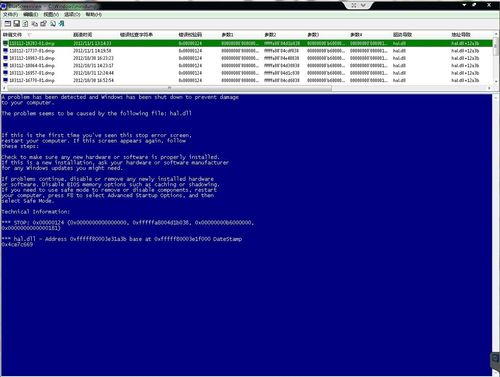The height and width of the screenshot is (377, 500).
Task: Click the fullscreen icon in top center tab
Action: [x=354, y=5]
